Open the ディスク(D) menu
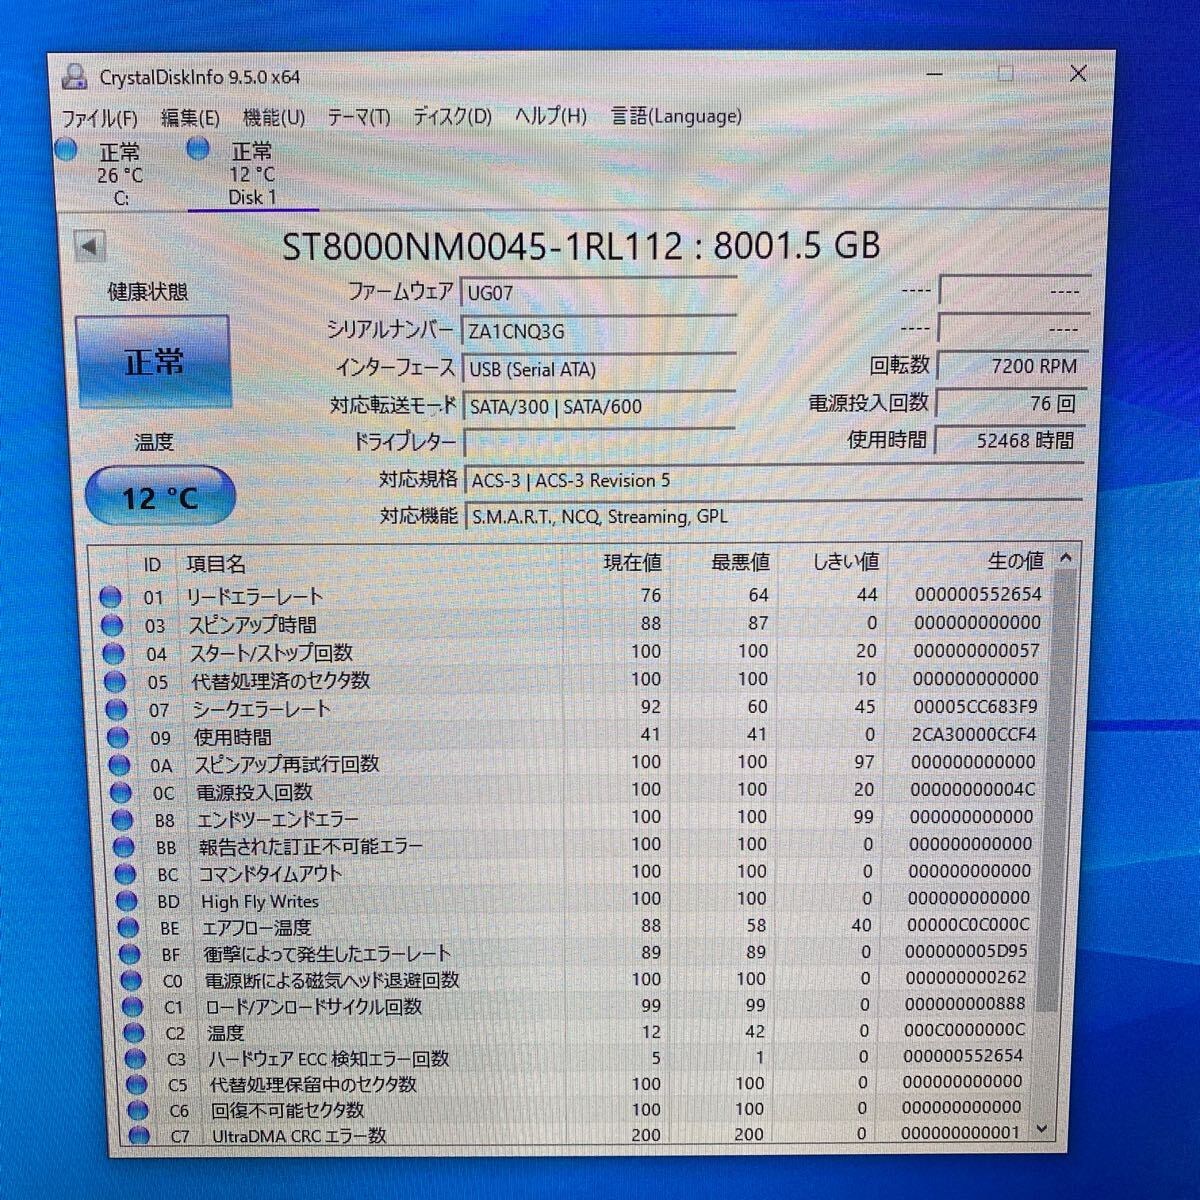The width and height of the screenshot is (1200, 1200). [x=453, y=117]
